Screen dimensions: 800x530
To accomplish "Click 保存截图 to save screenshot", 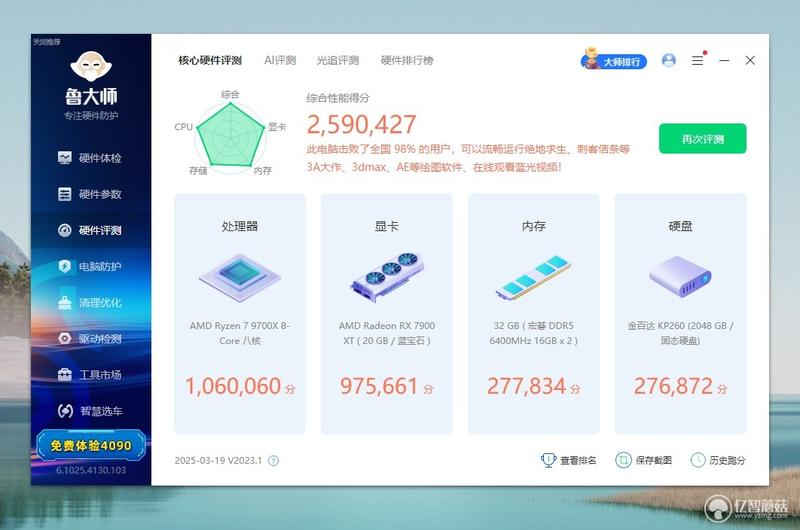I will (x=644, y=460).
